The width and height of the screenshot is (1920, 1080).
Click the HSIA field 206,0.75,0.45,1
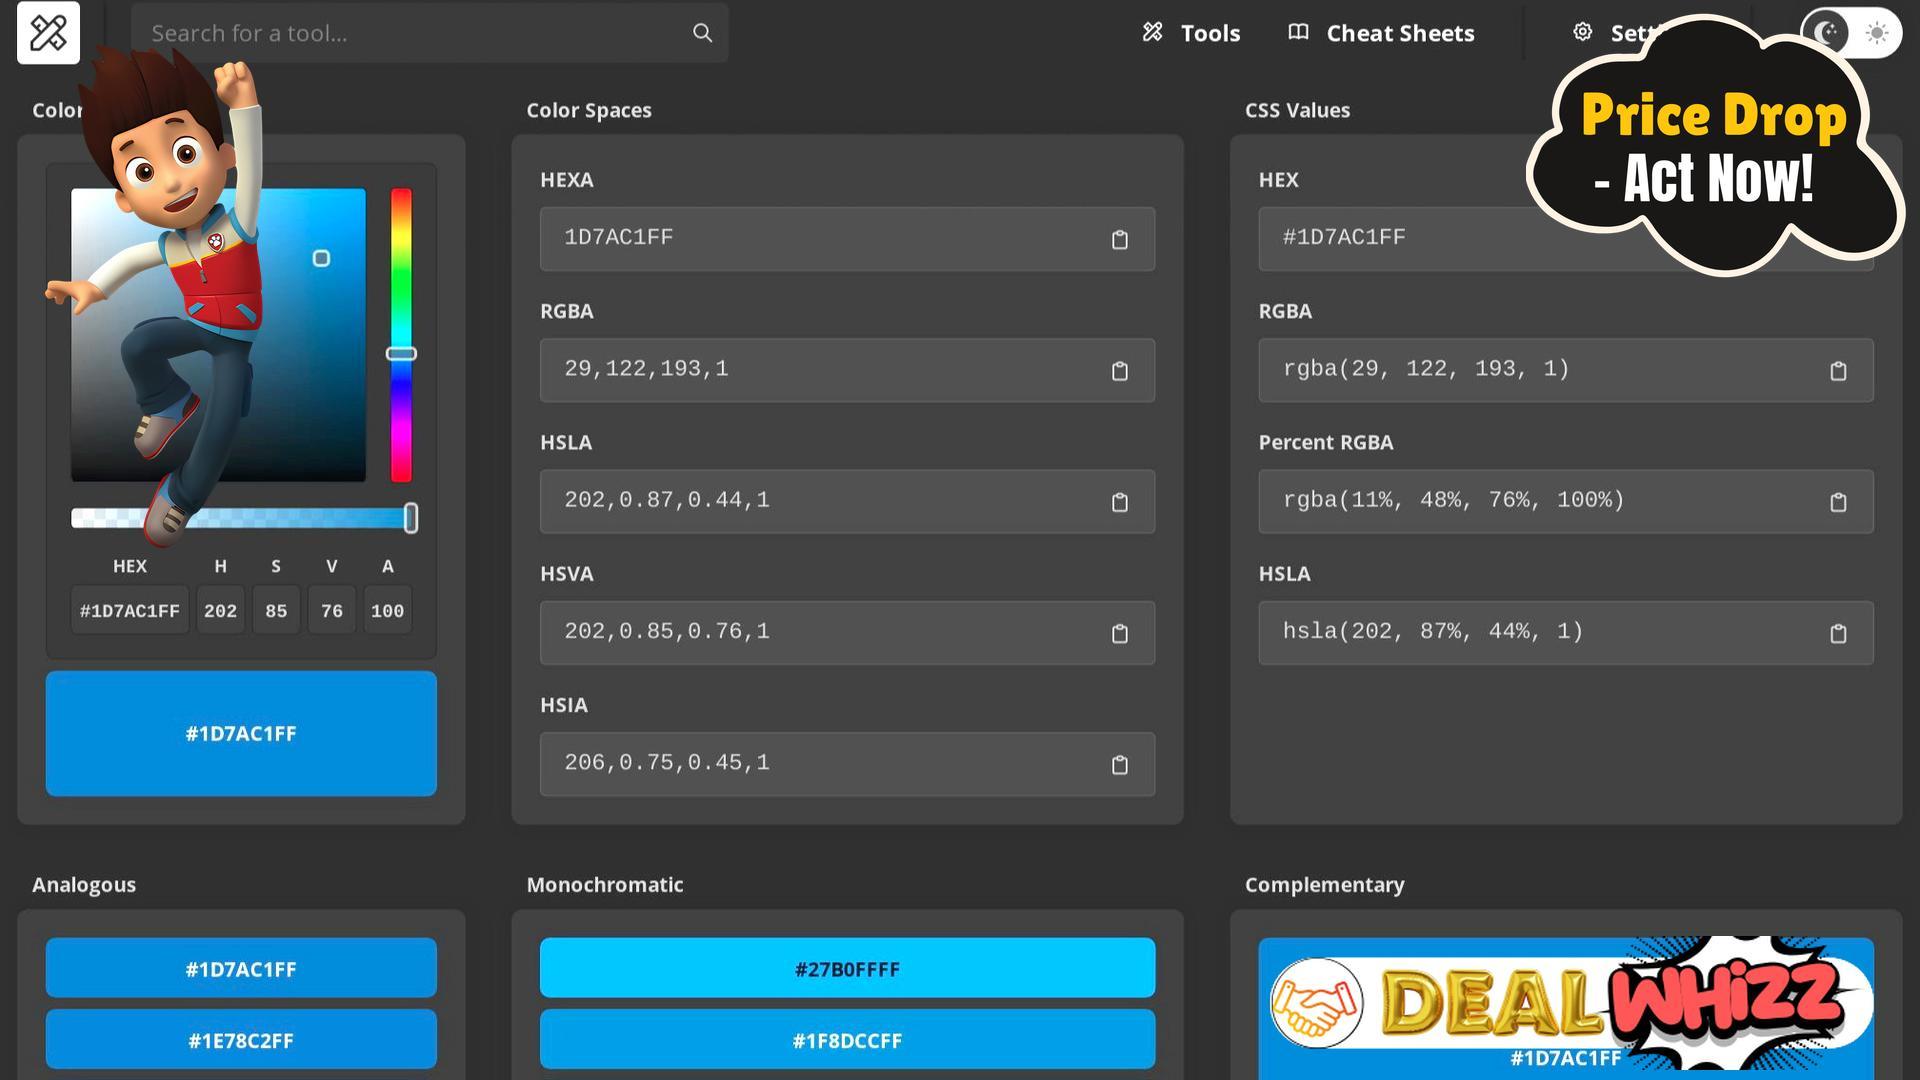click(x=847, y=764)
